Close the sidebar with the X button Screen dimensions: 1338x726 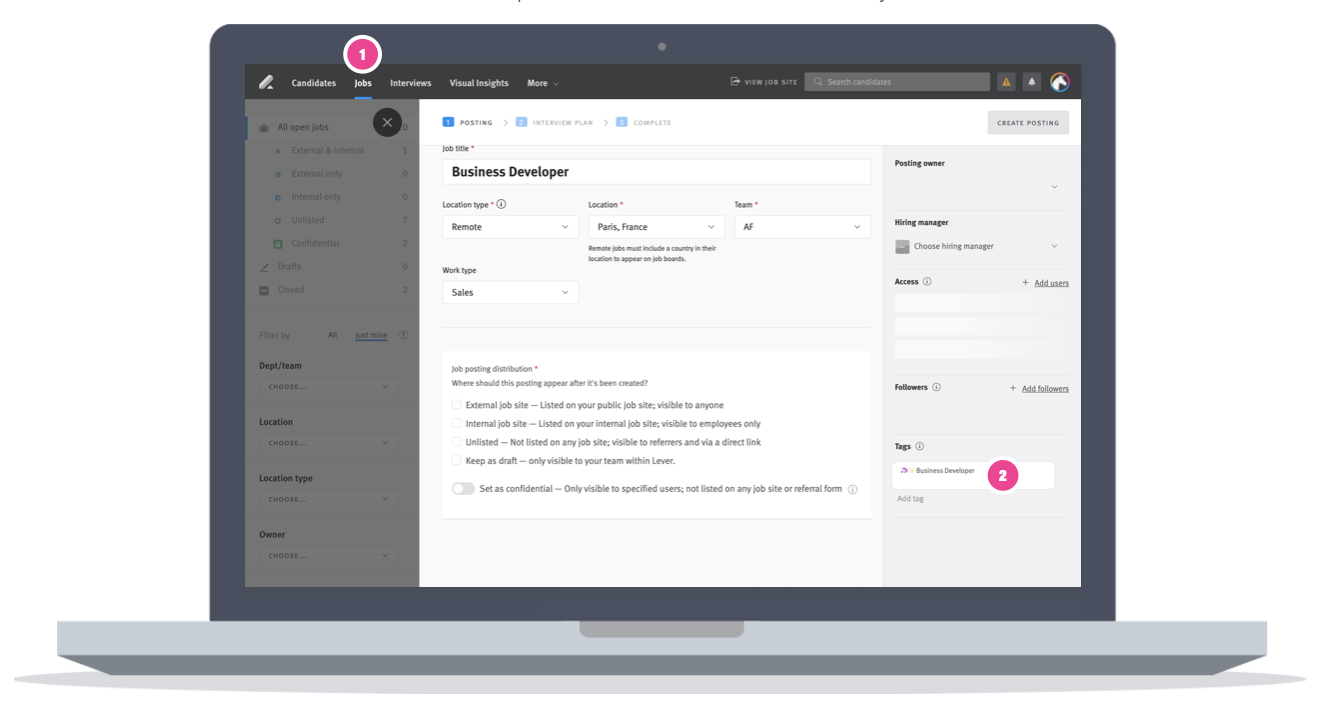[387, 123]
